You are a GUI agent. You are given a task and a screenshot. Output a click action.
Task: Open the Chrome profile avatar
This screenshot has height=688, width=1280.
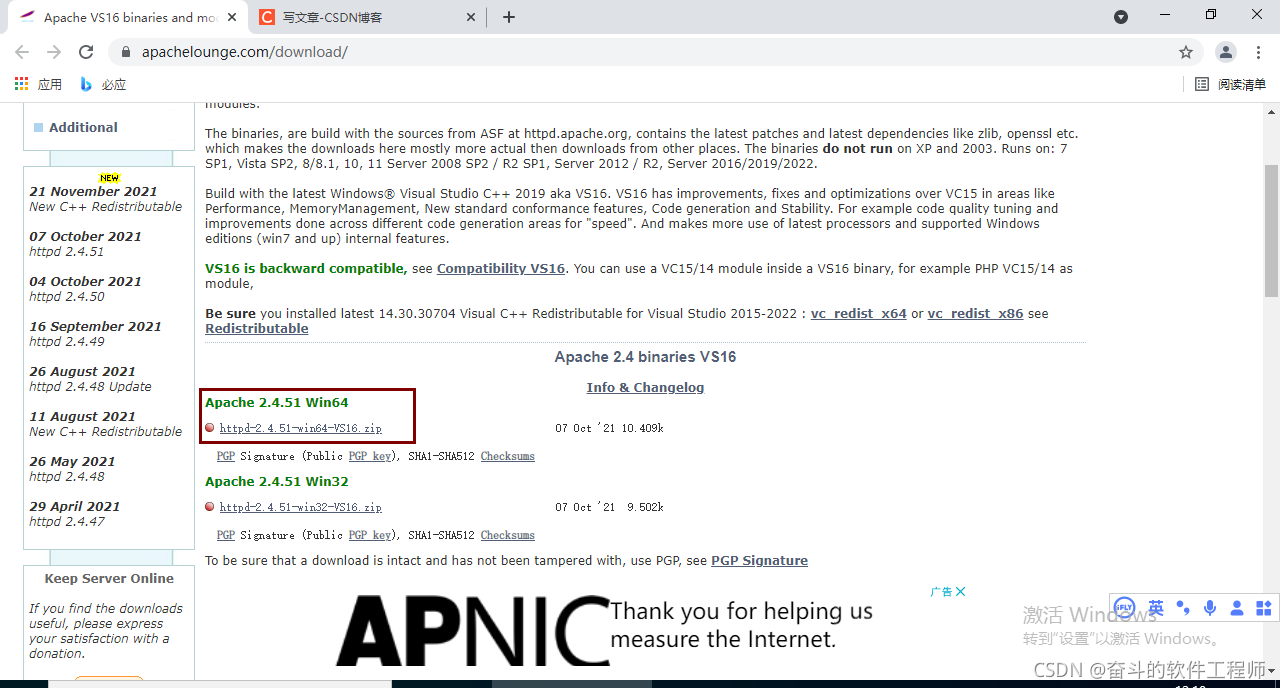pyautogui.click(x=1226, y=52)
